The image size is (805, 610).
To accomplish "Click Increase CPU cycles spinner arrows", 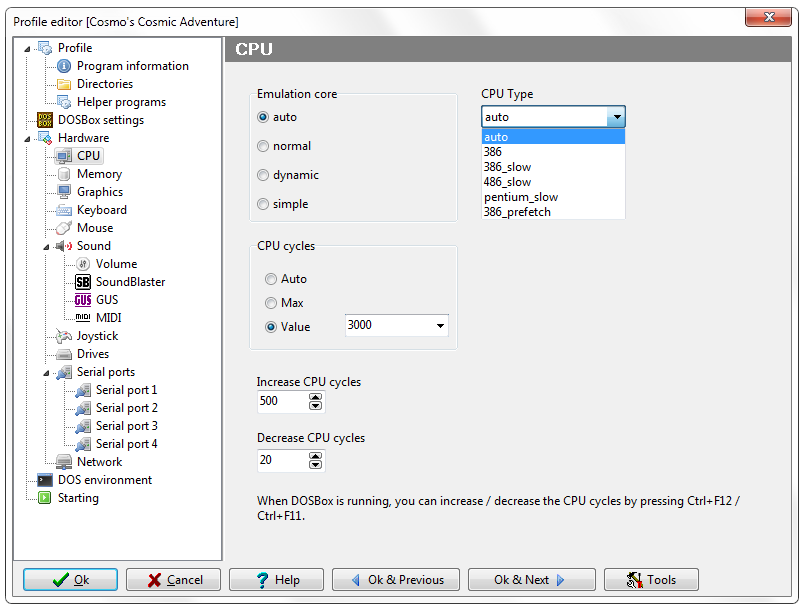I will click(x=315, y=402).
